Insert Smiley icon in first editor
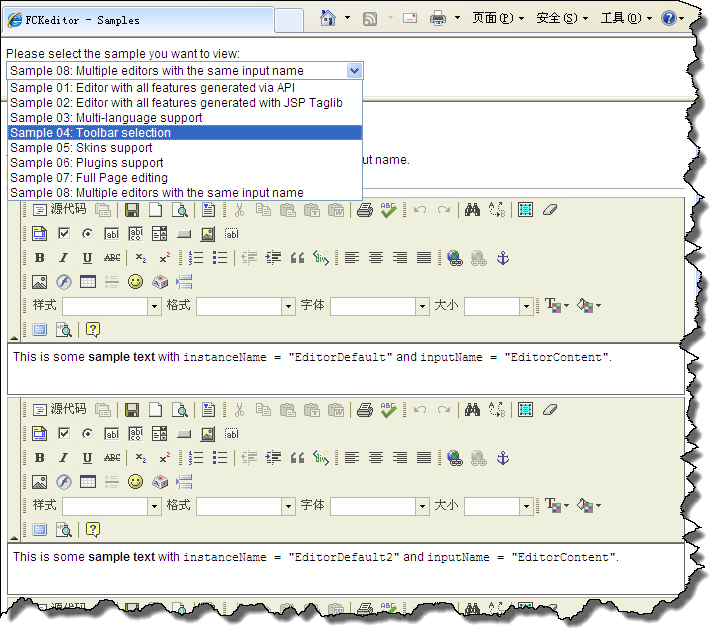This screenshot has width=725, height=643. [135, 282]
